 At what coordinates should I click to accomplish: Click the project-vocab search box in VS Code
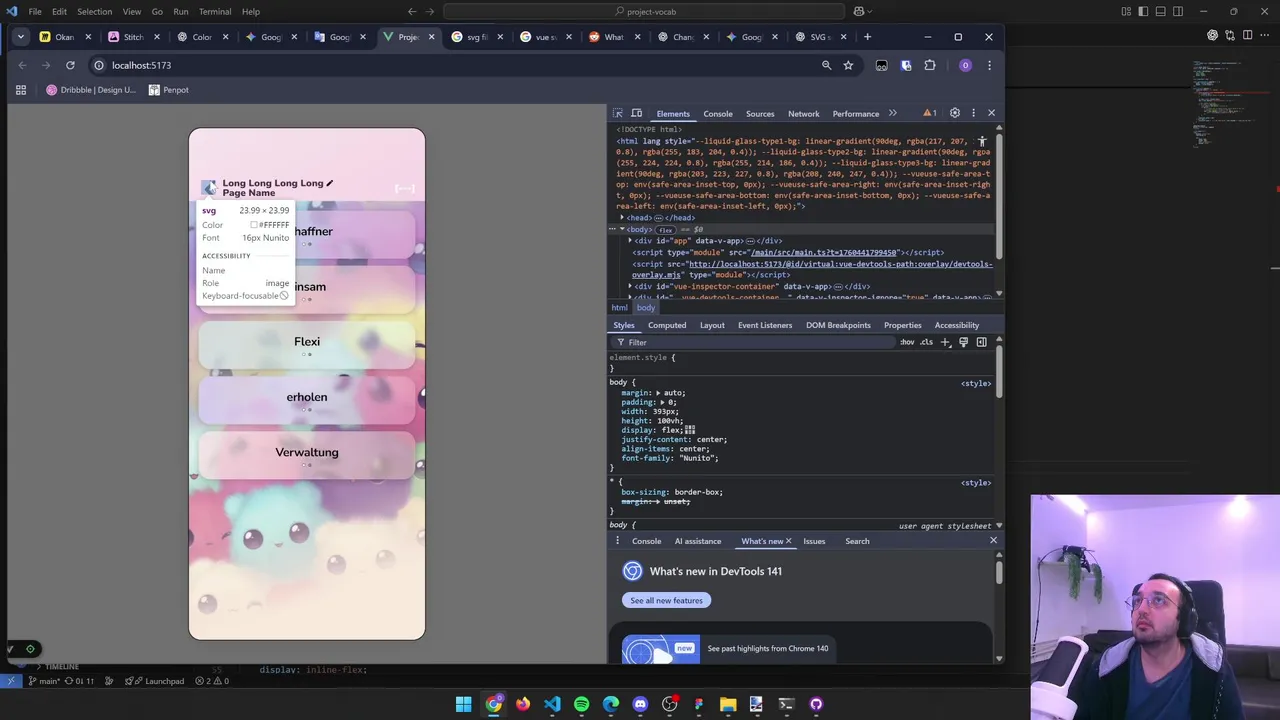645,11
